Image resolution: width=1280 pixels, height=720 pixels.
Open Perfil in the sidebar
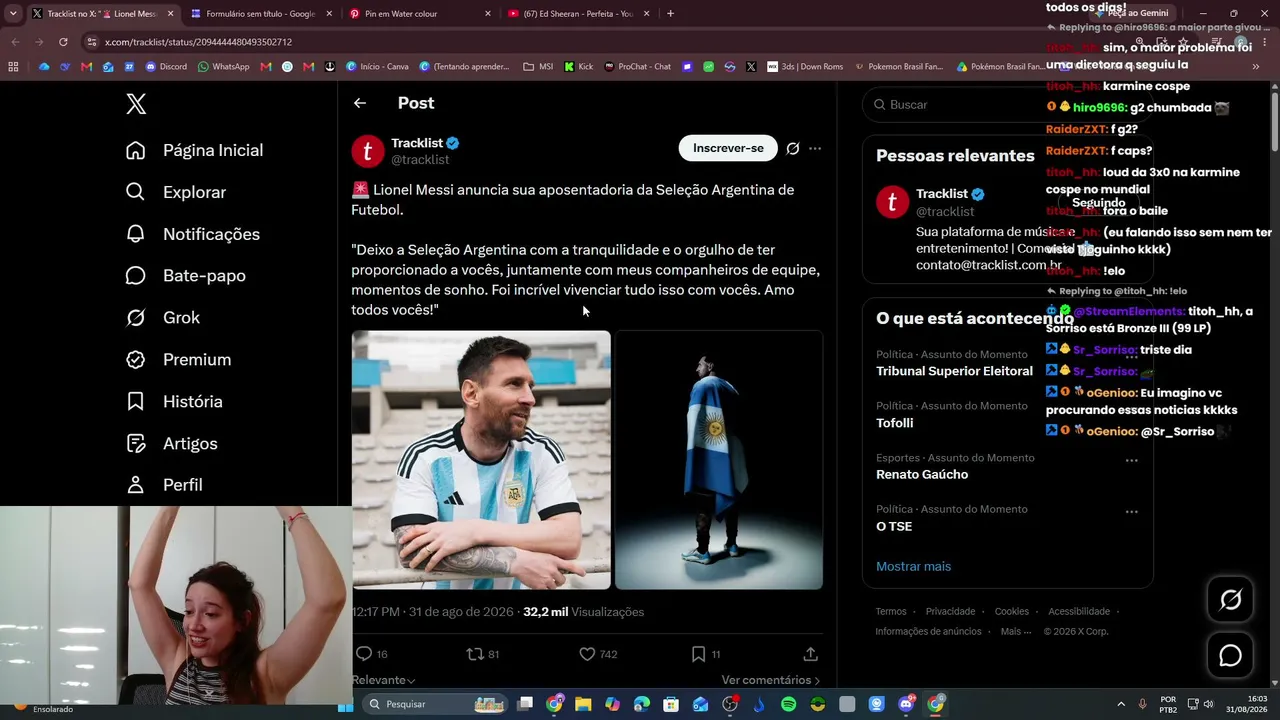point(163,484)
